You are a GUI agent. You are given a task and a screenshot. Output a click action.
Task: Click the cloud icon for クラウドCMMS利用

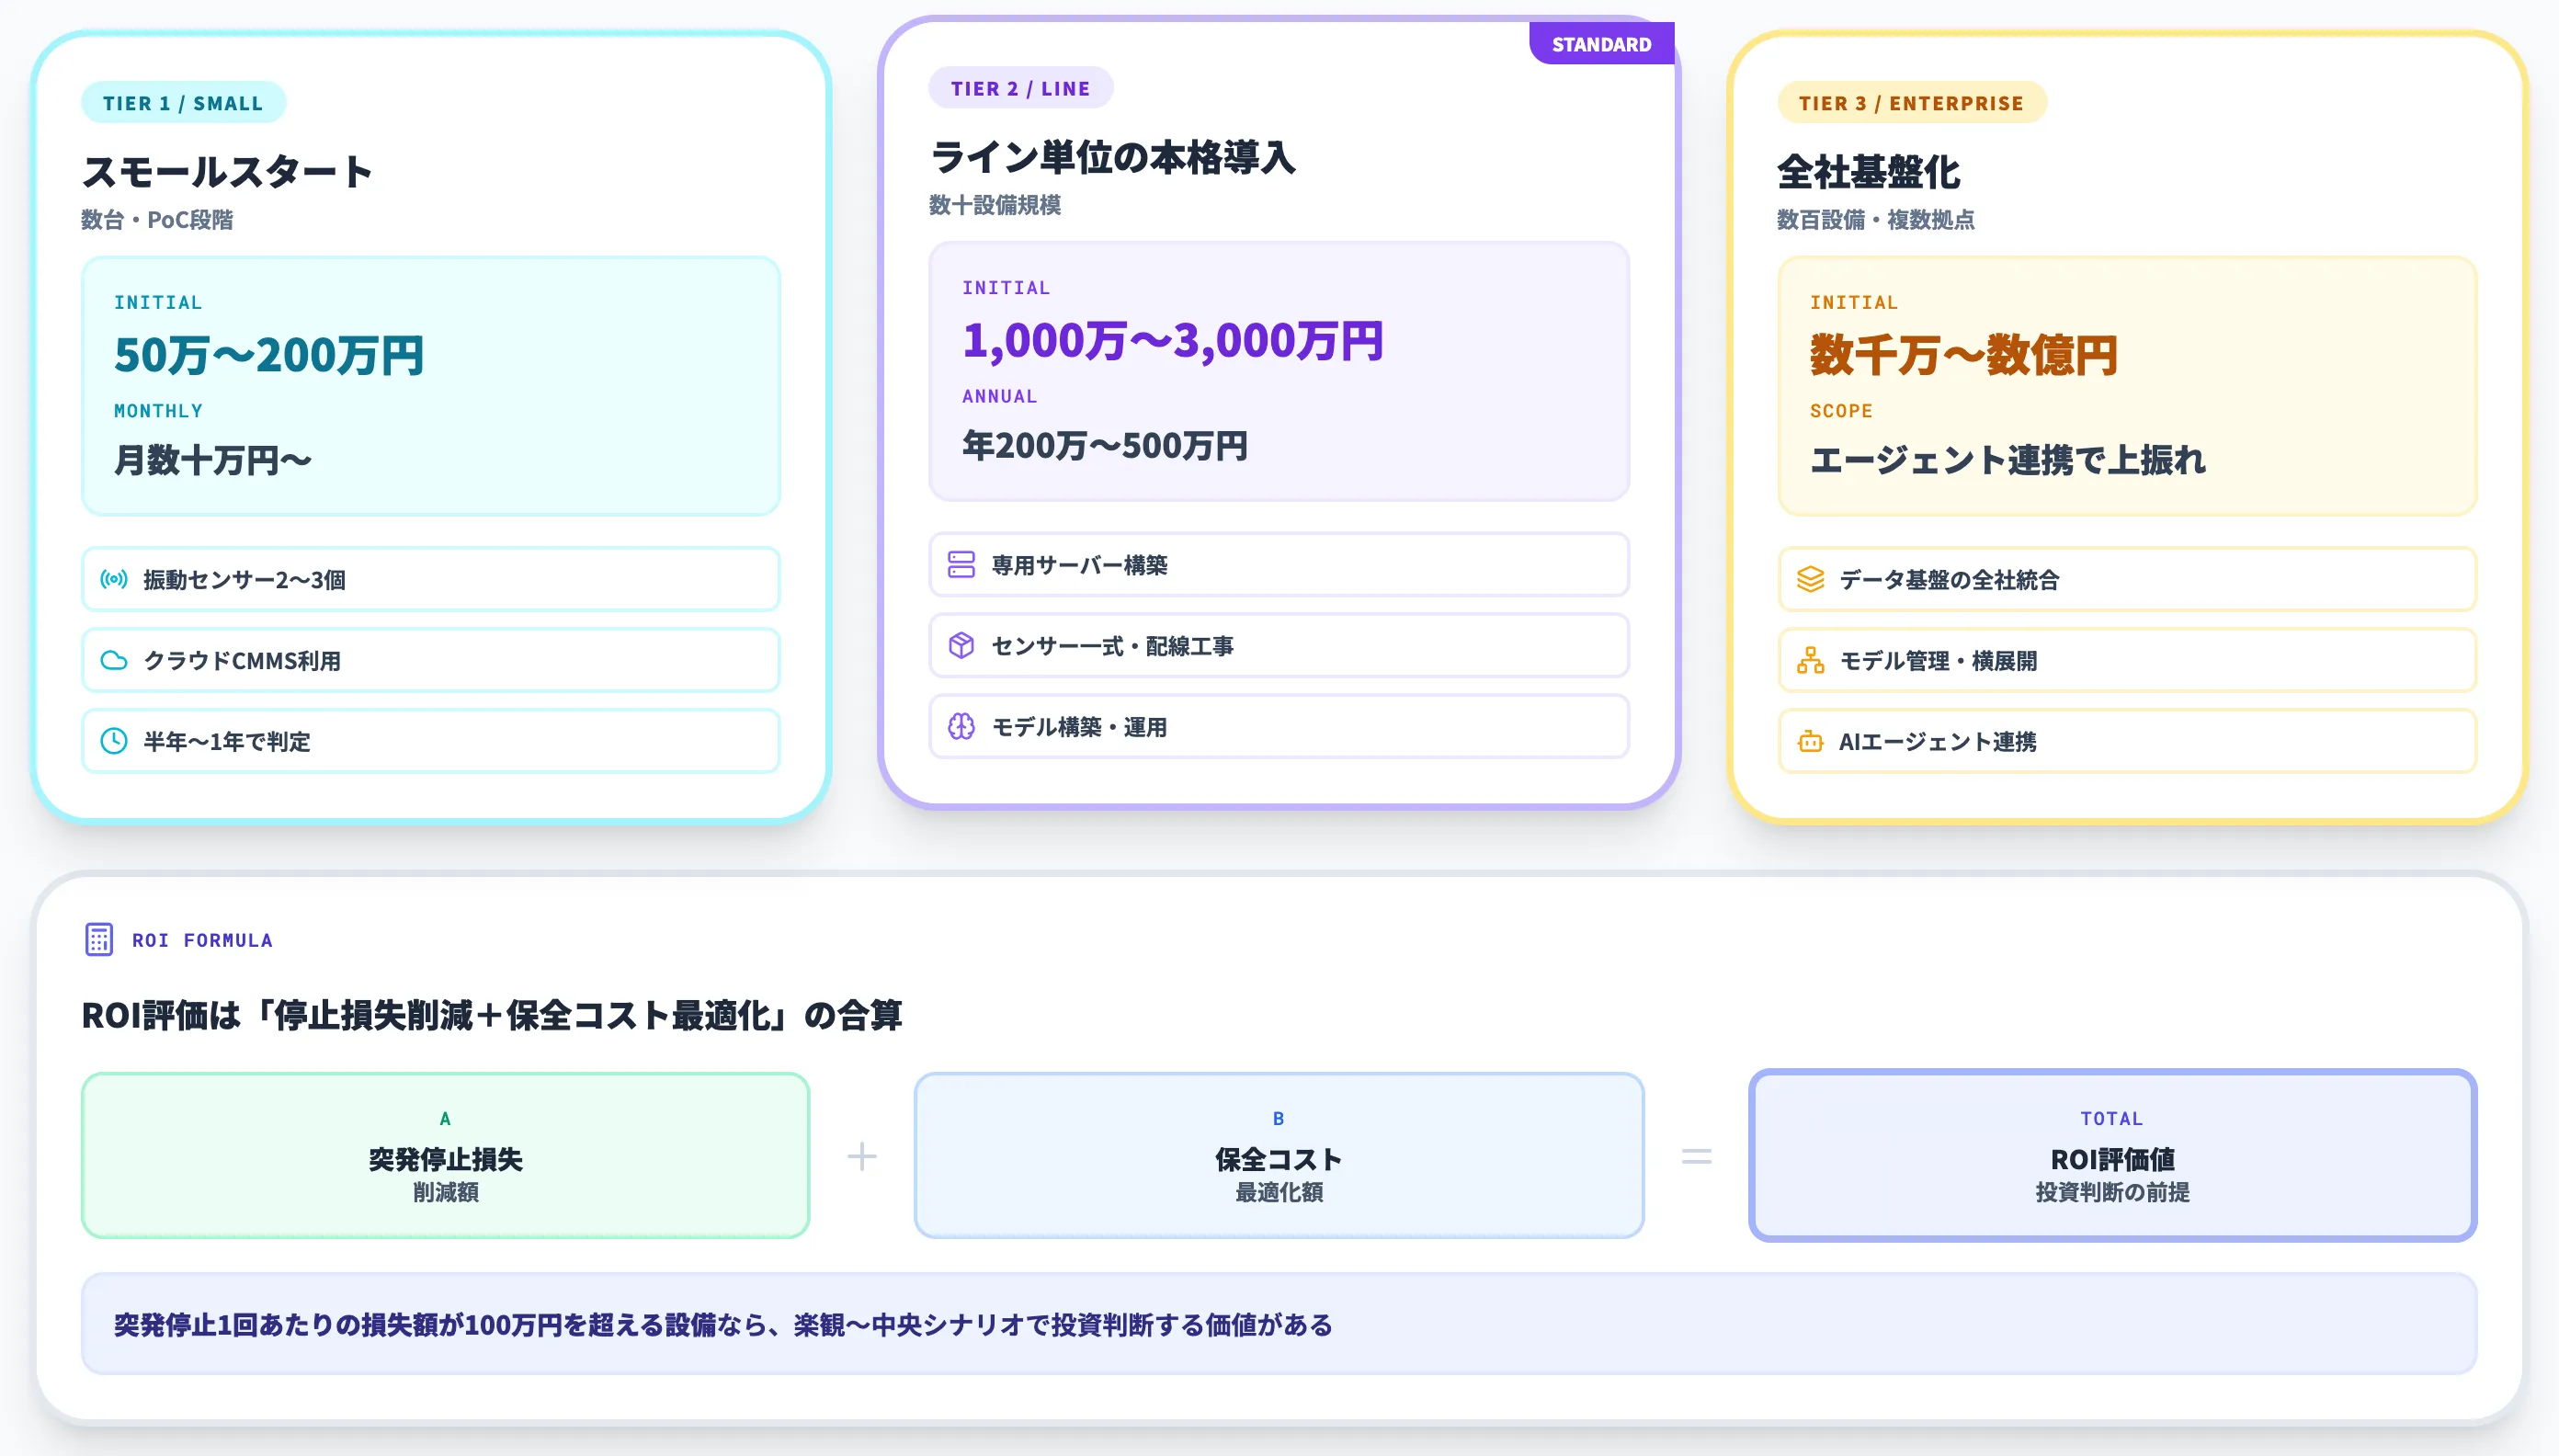(115, 660)
